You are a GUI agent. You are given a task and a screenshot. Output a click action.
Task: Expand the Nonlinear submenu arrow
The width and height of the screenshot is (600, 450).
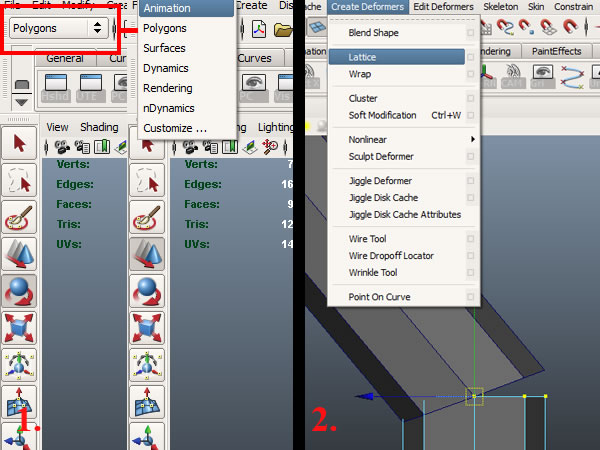(x=473, y=139)
